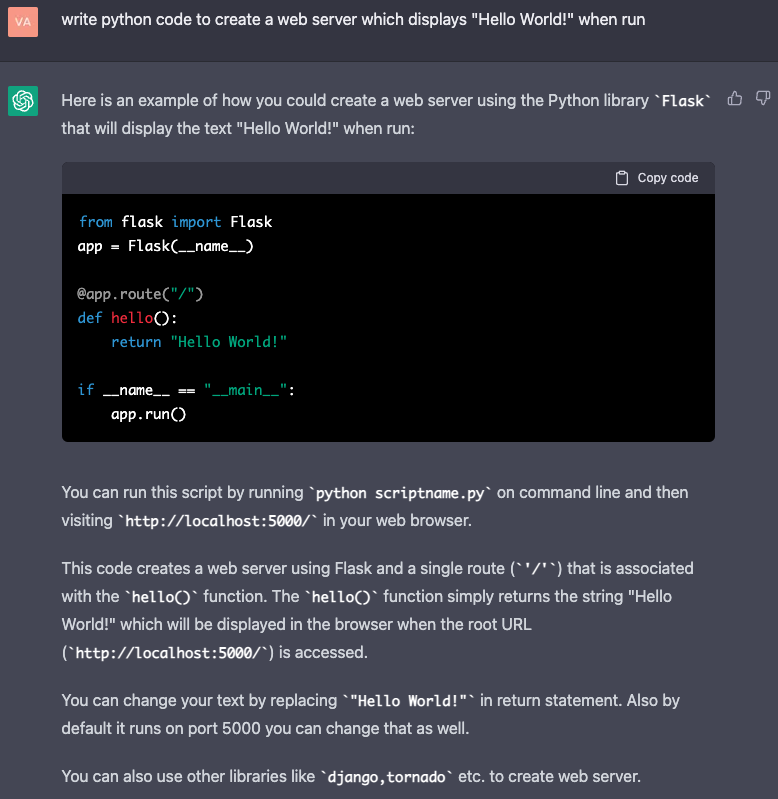Click the line 'app = Flask(__name__)'

point(166,246)
